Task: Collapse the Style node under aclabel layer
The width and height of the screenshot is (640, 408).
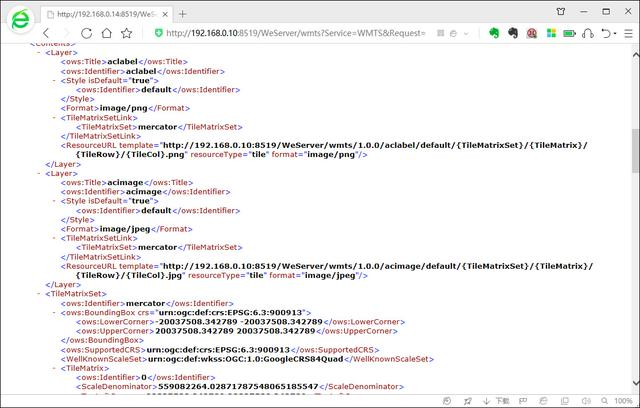Action: [54, 80]
